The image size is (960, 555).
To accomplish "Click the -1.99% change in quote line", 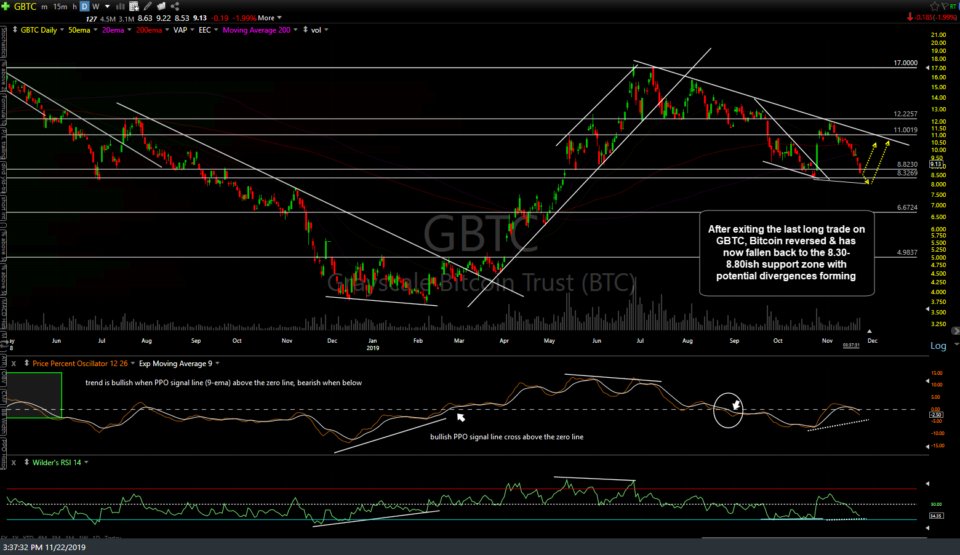I will (245, 18).
